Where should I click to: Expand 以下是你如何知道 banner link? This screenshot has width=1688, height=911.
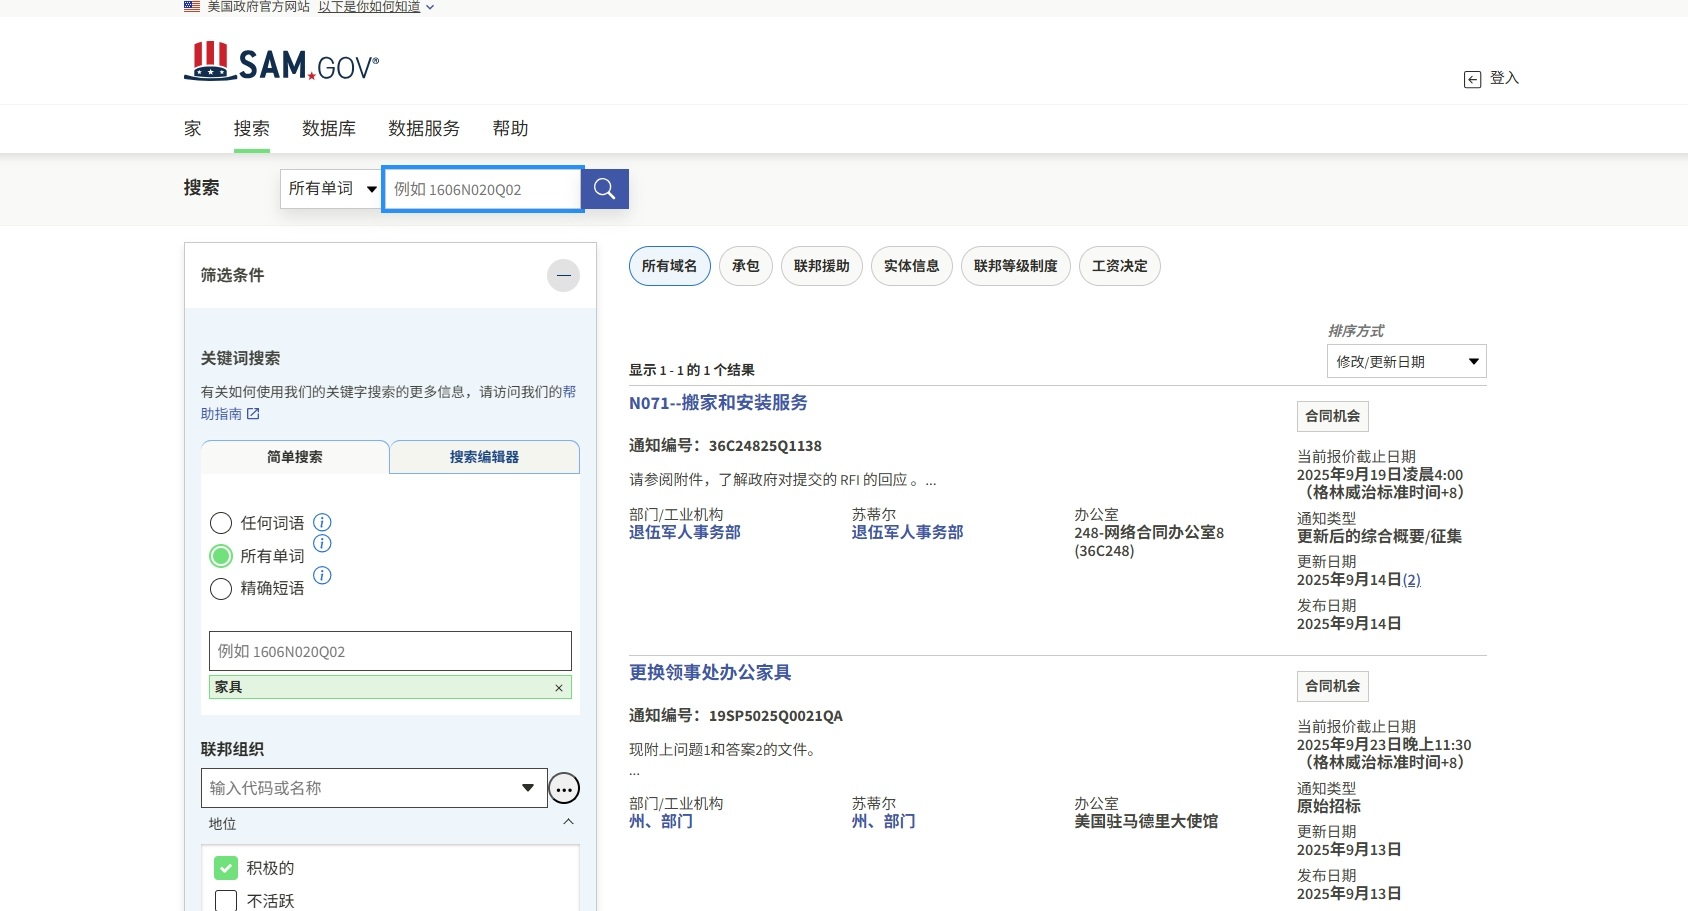pyautogui.click(x=376, y=7)
